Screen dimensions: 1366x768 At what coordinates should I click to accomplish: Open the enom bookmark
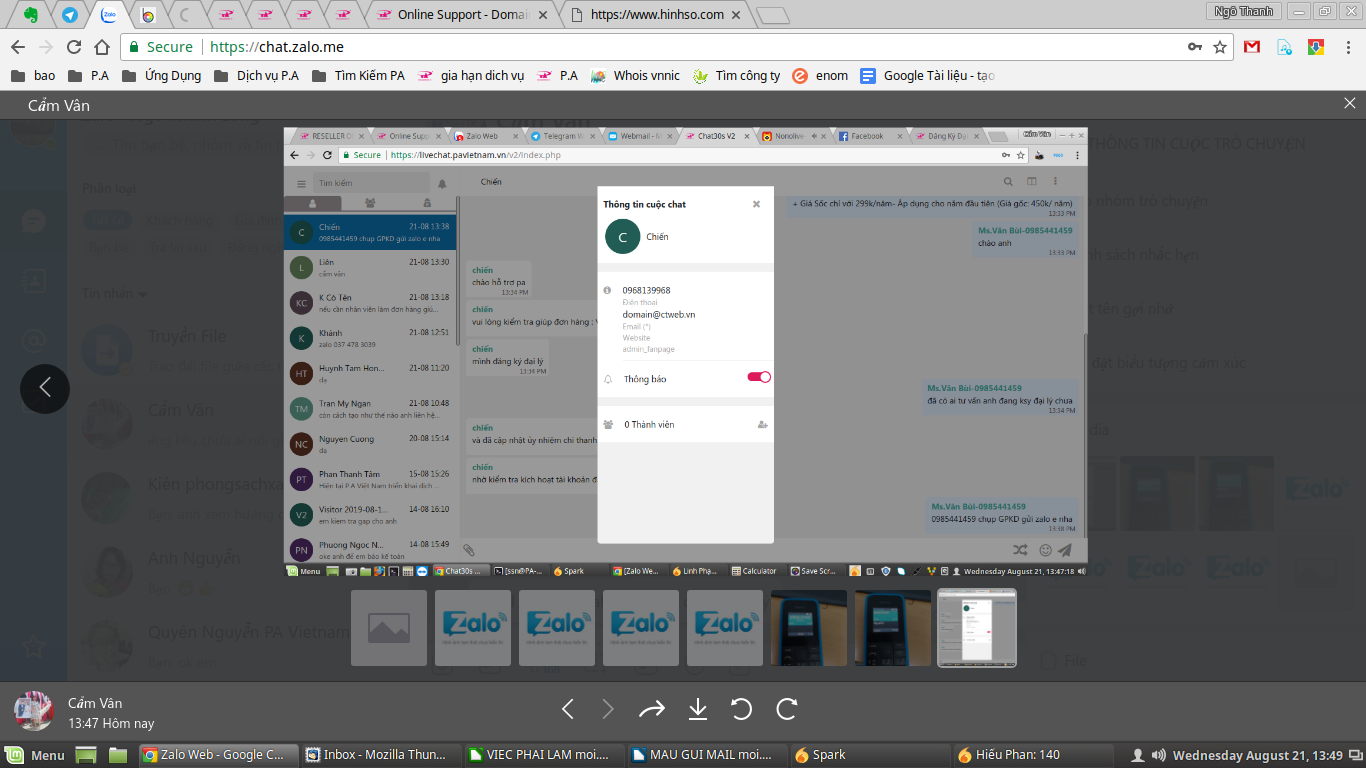pos(820,75)
